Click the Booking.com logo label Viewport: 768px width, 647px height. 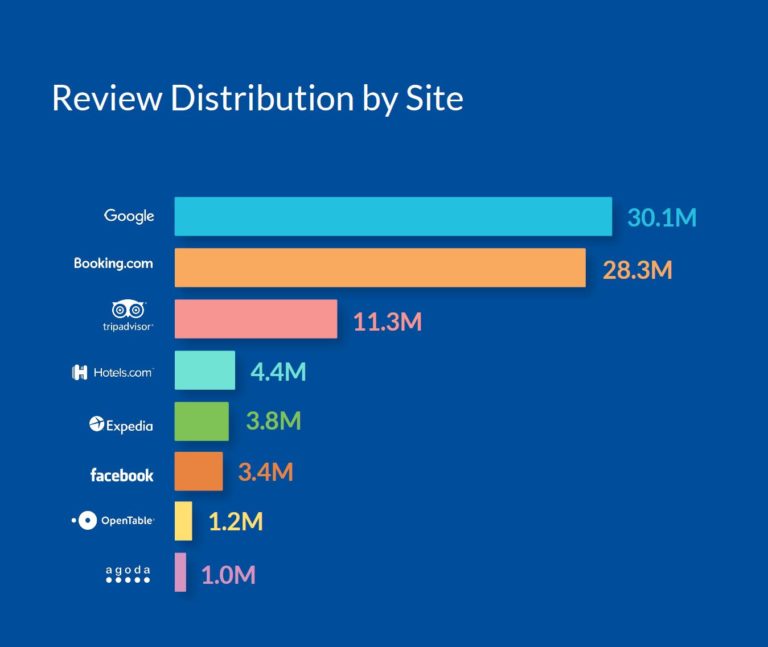tap(113, 264)
